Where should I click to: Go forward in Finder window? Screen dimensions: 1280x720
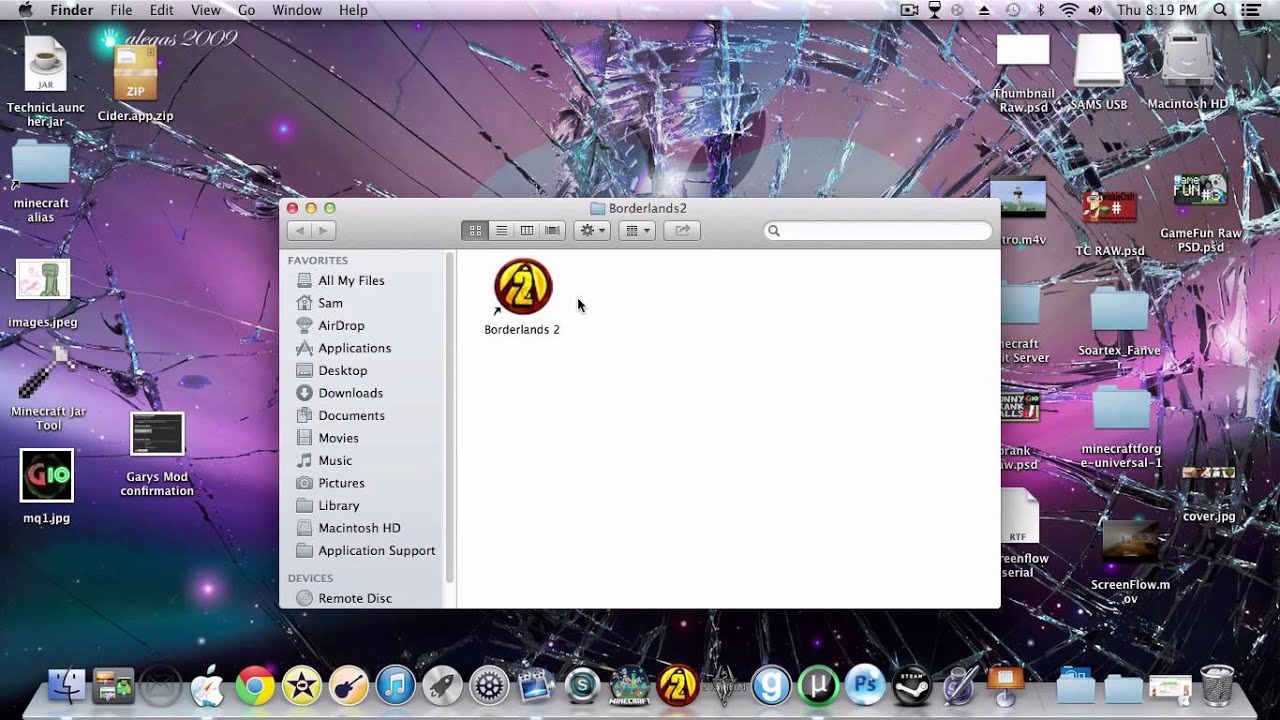point(323,231)
